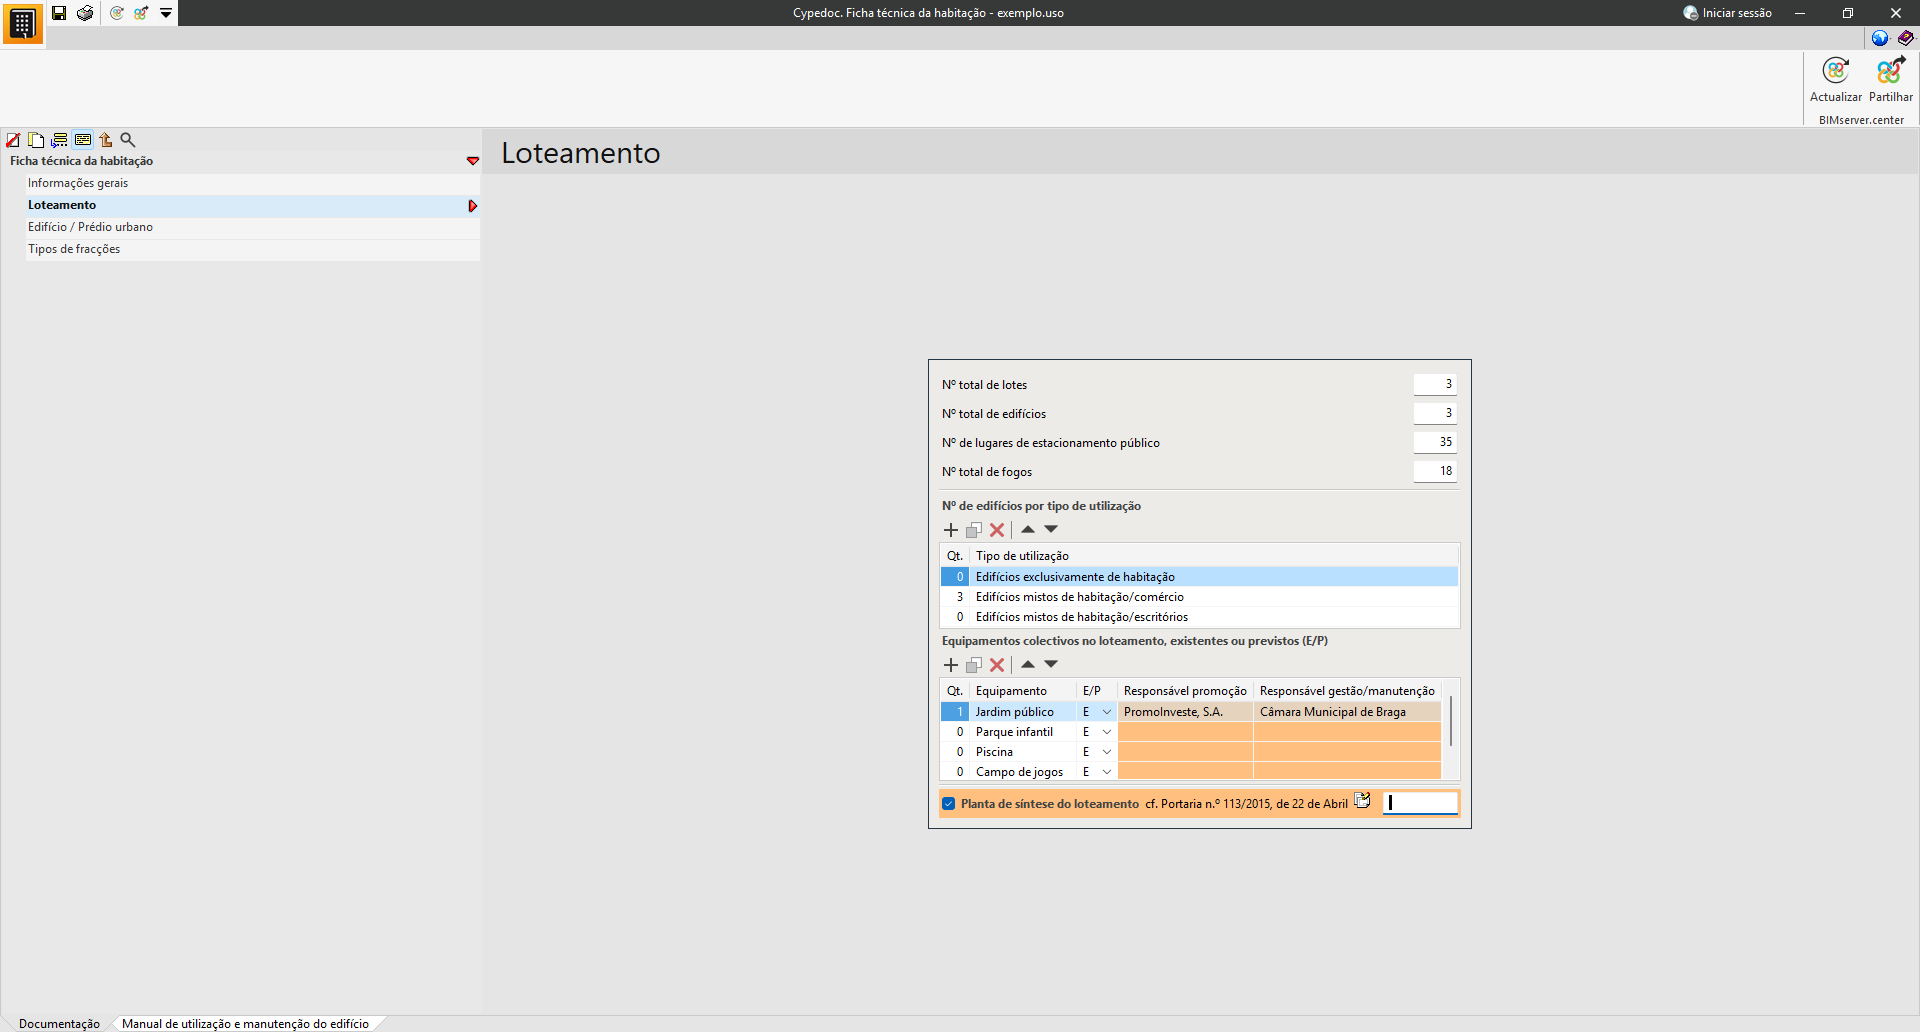Open E/P dropdown for Parque infantil
The width and height of the screenshot is (1920, 1032).
[1107, 732]
